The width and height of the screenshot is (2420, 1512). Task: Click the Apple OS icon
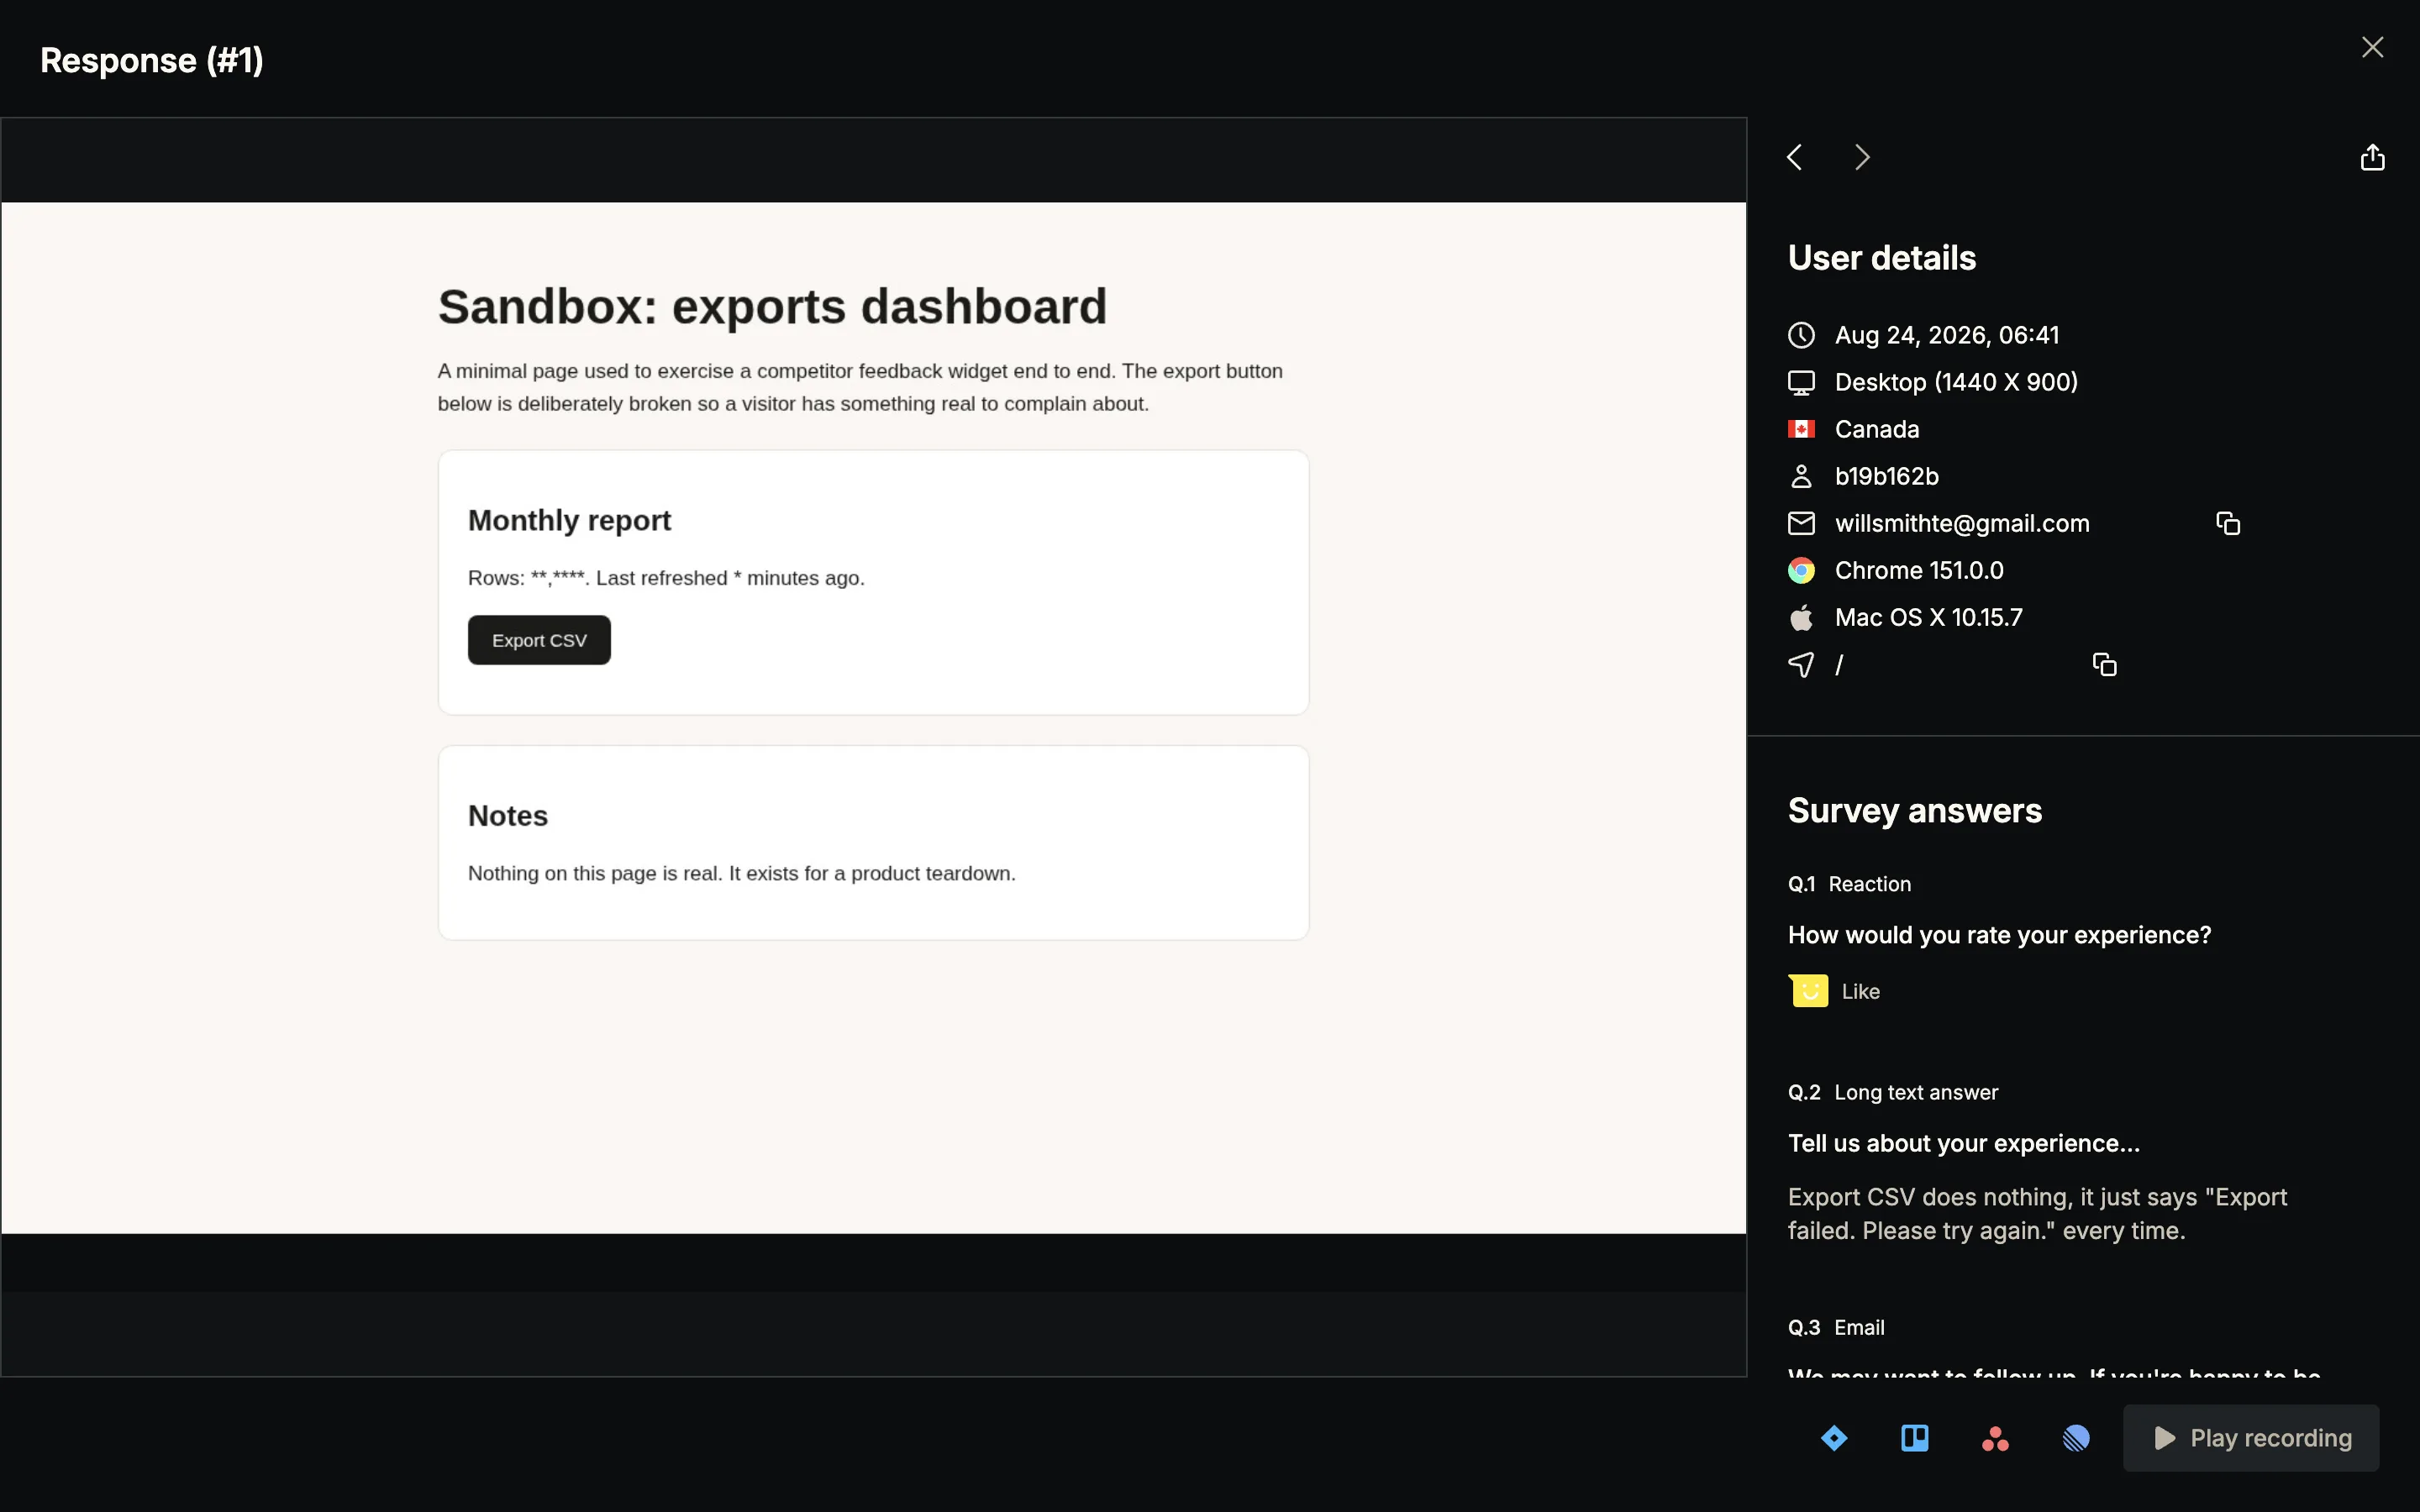[1801, 617]
